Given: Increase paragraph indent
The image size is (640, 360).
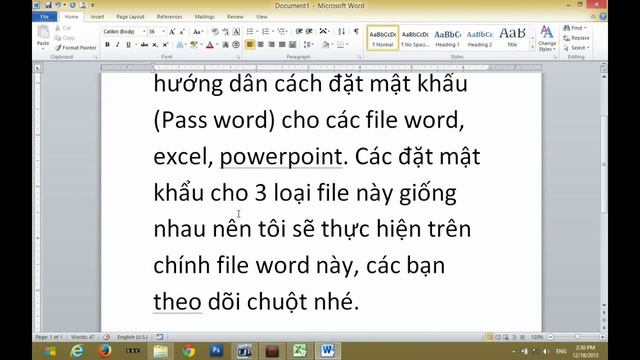Looking at the screenshot, I should click(x=309, y=31).
